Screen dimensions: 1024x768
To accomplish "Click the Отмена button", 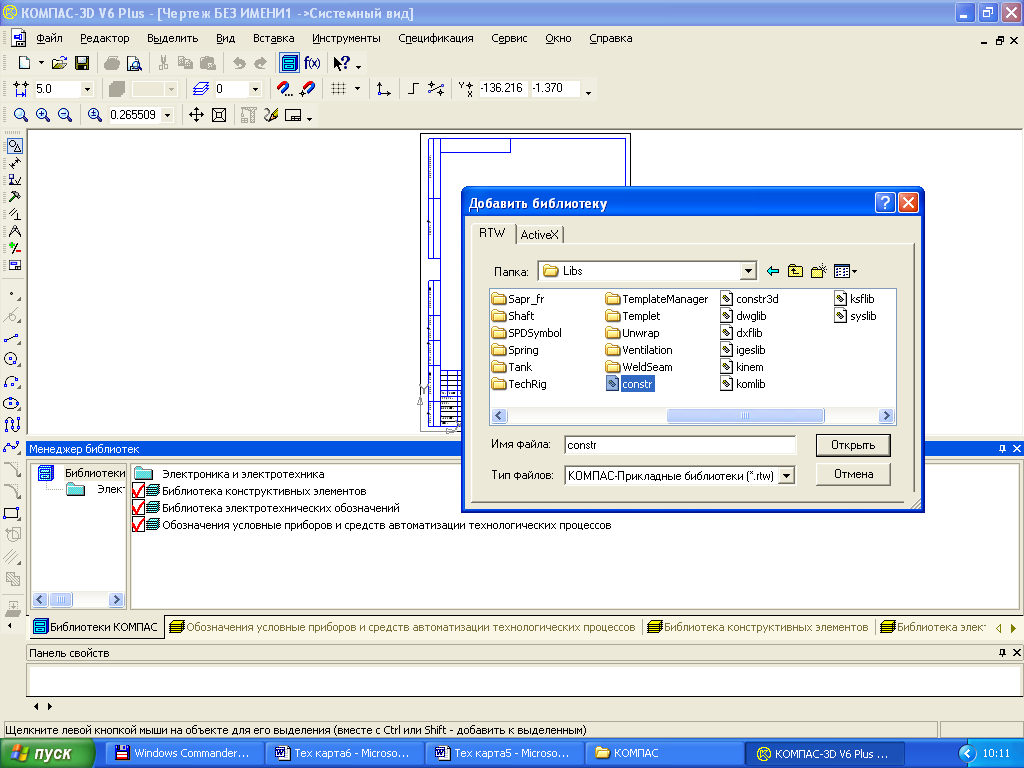I will [853, 474].
